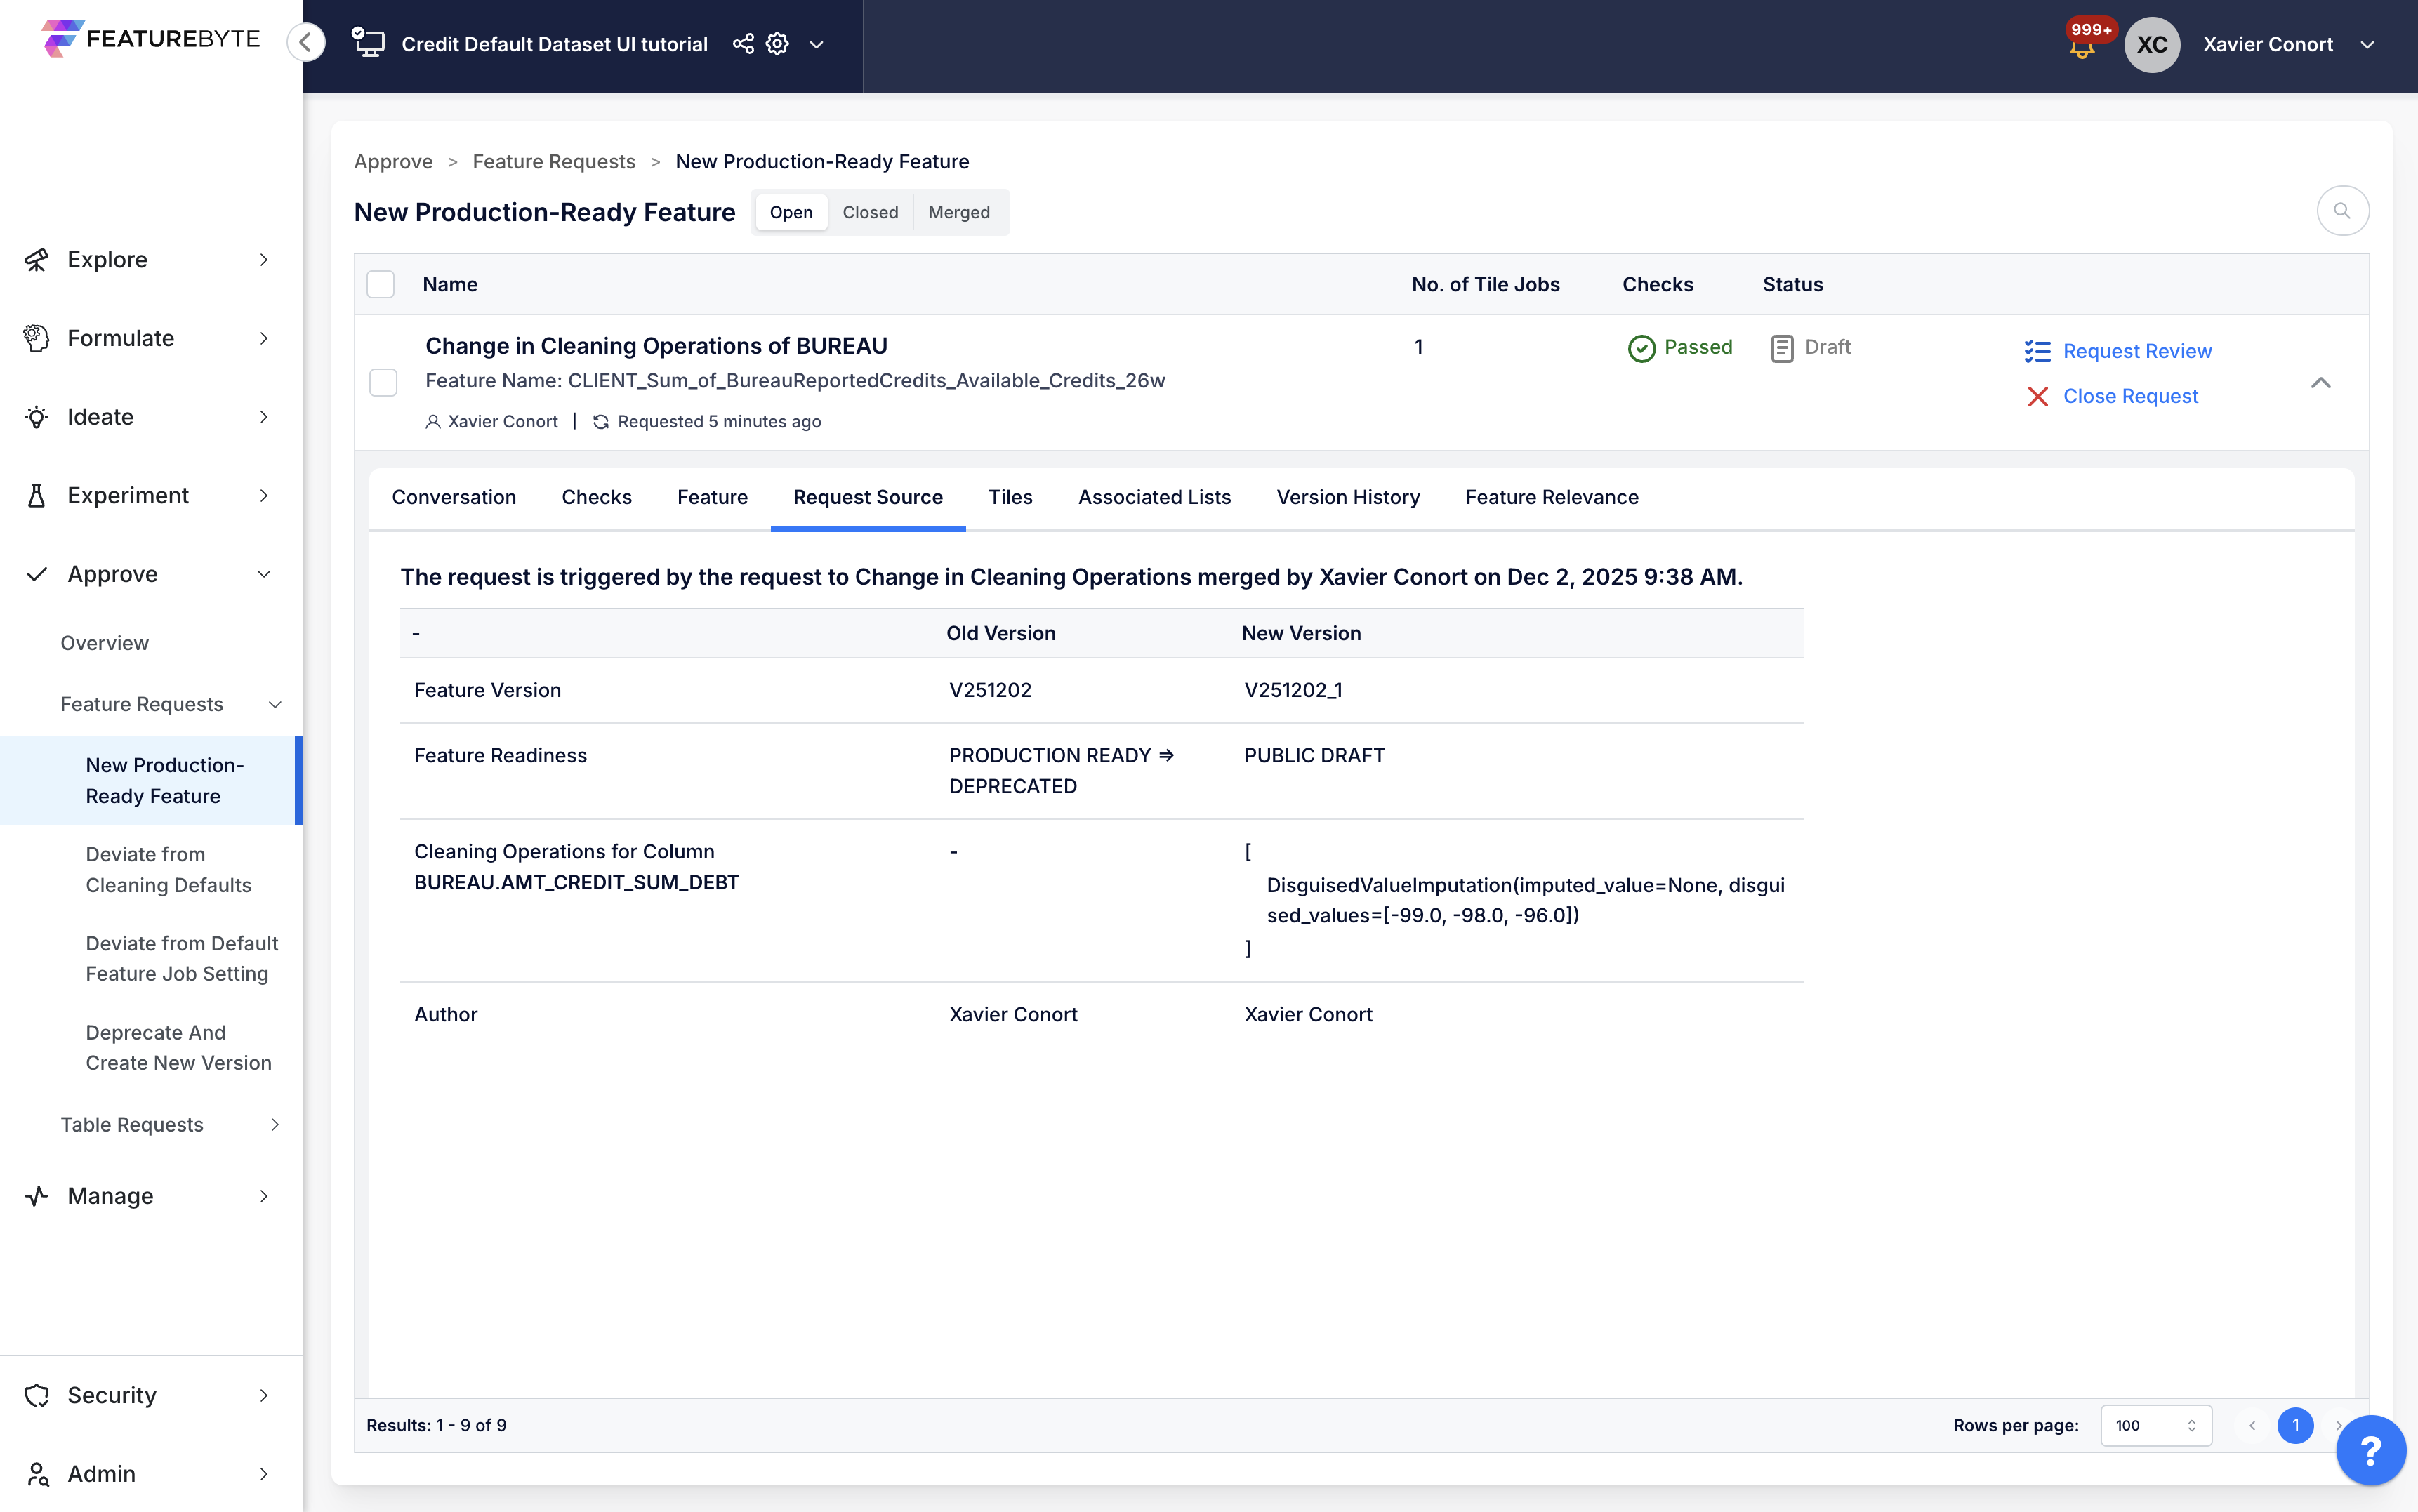2418x1512 pixels.
Task: Open the catalog settings gear icon
Action: [777, 44]
